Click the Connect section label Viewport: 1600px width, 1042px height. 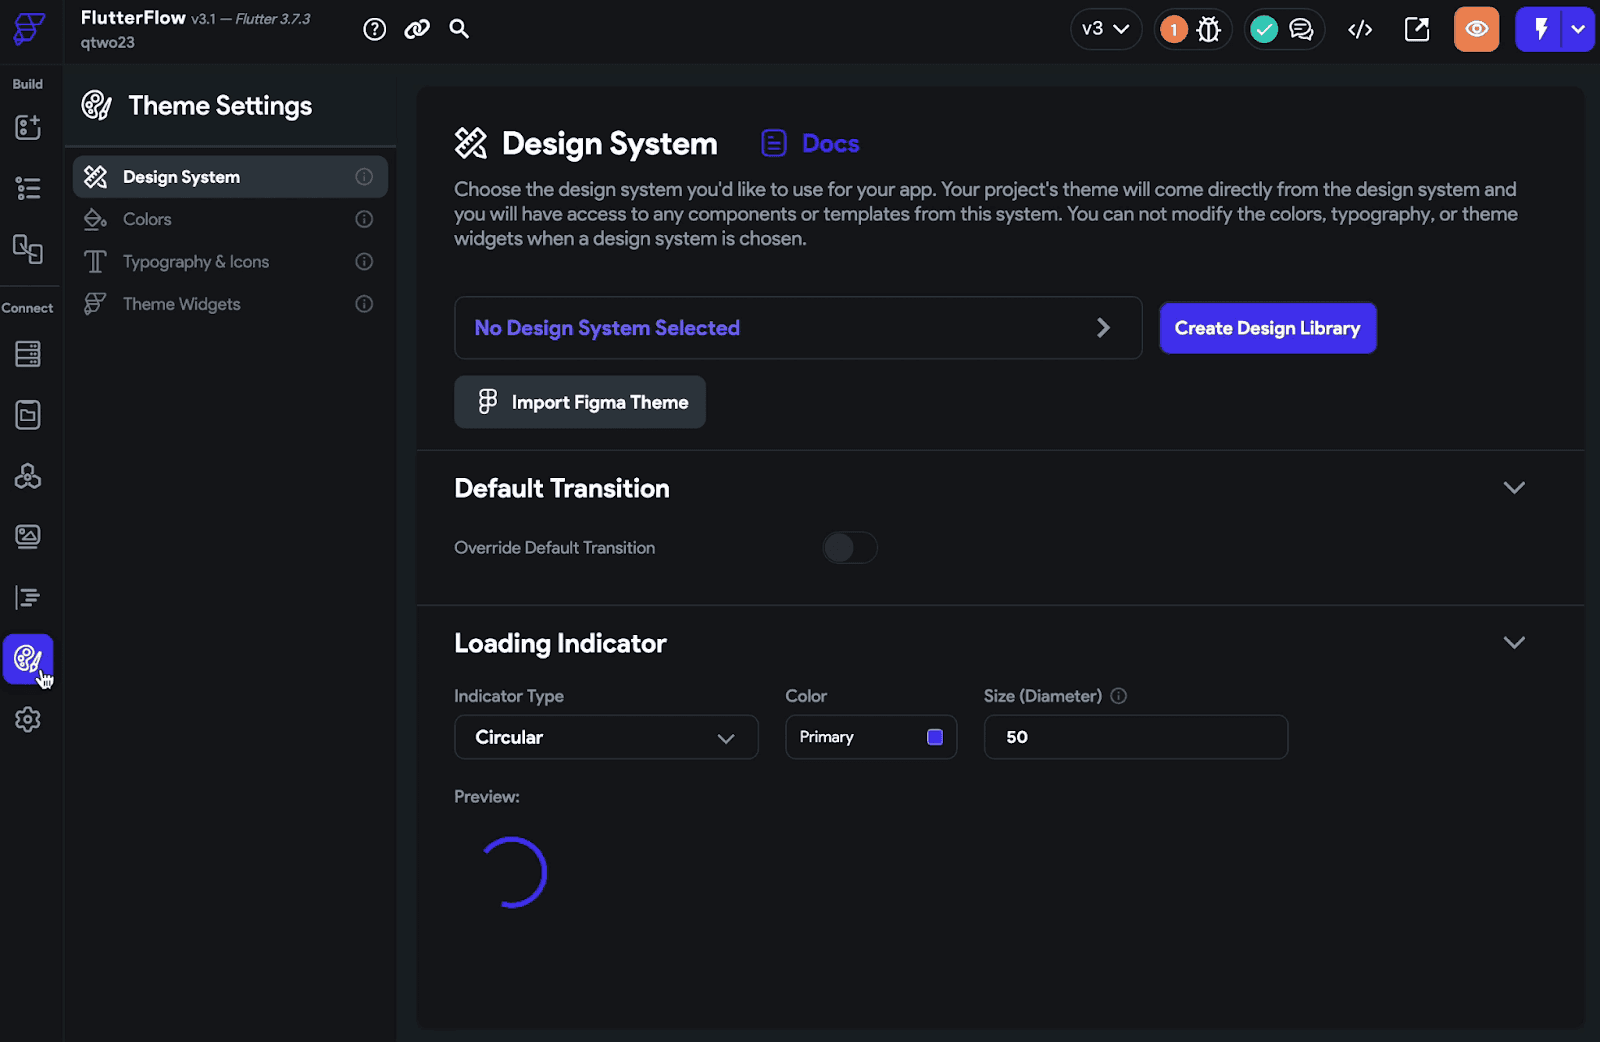pyautogui.click(x=27, y=308)
